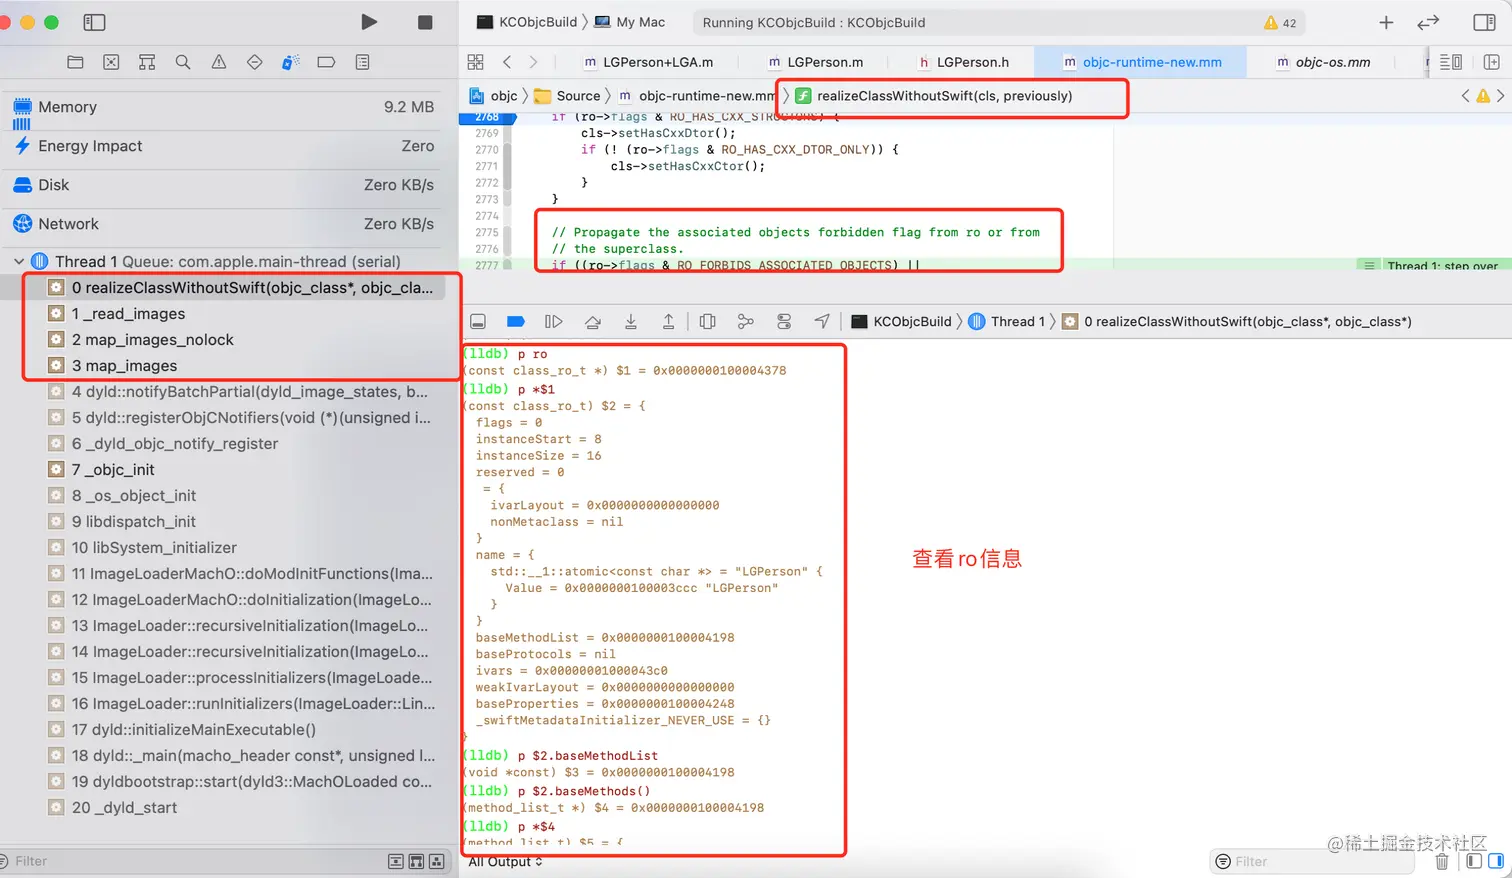The width and height of the screenshot is (1512, 878).
Task: Collapse the Thread 1 disclosure triangle
Action: click(19, 261)
